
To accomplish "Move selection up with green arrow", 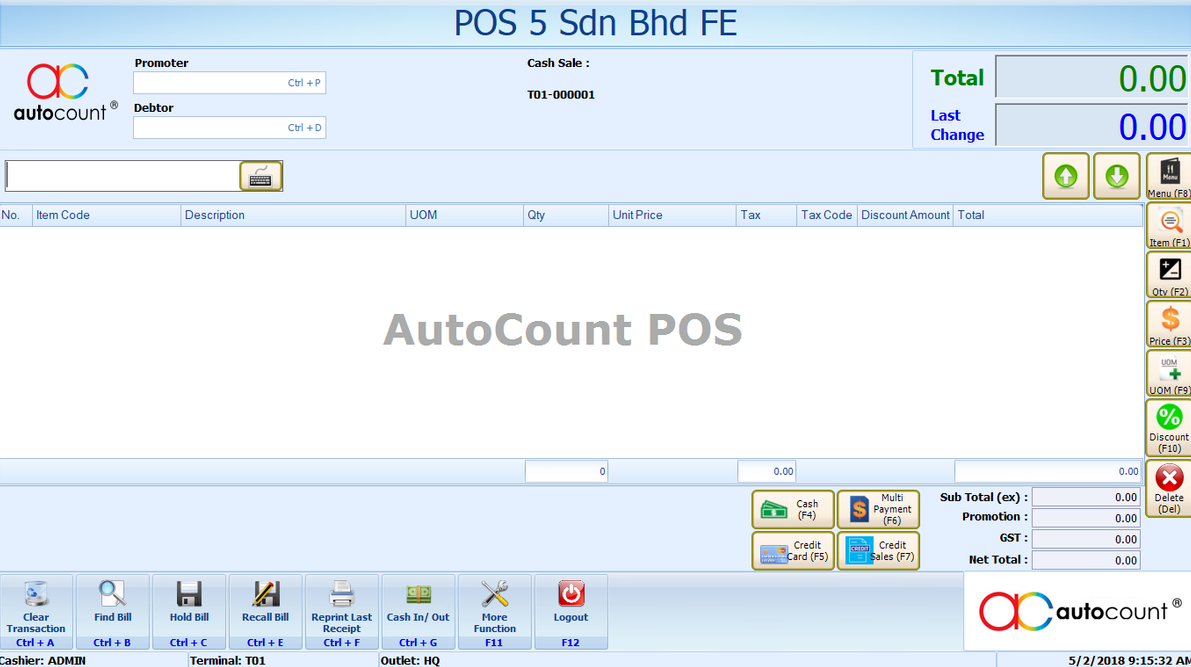I will 1066,176.
